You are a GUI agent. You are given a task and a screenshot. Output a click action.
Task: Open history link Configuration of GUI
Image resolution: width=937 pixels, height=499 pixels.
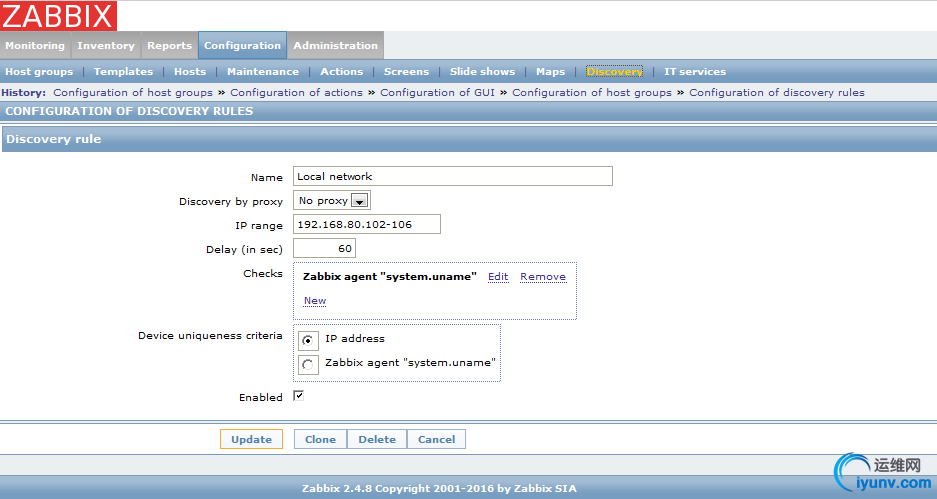(437, 93)
